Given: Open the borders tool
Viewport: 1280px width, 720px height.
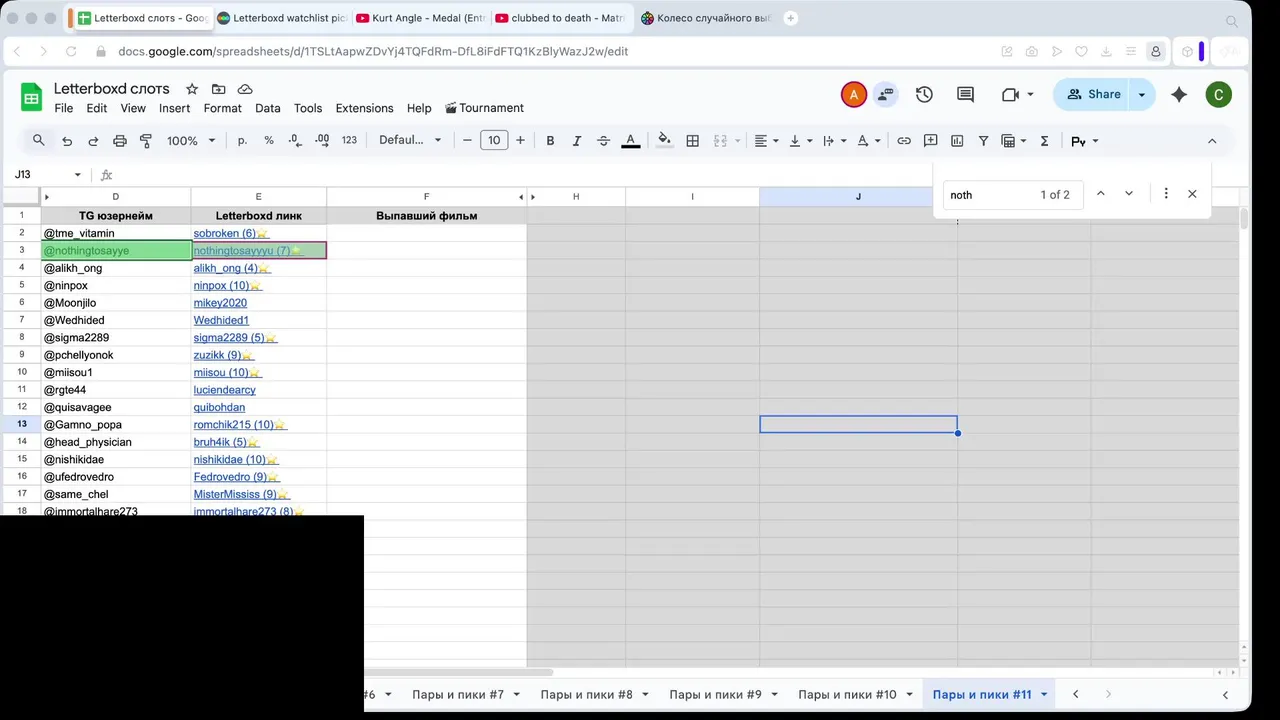Looking at the screenshot, I should (692, 141).
